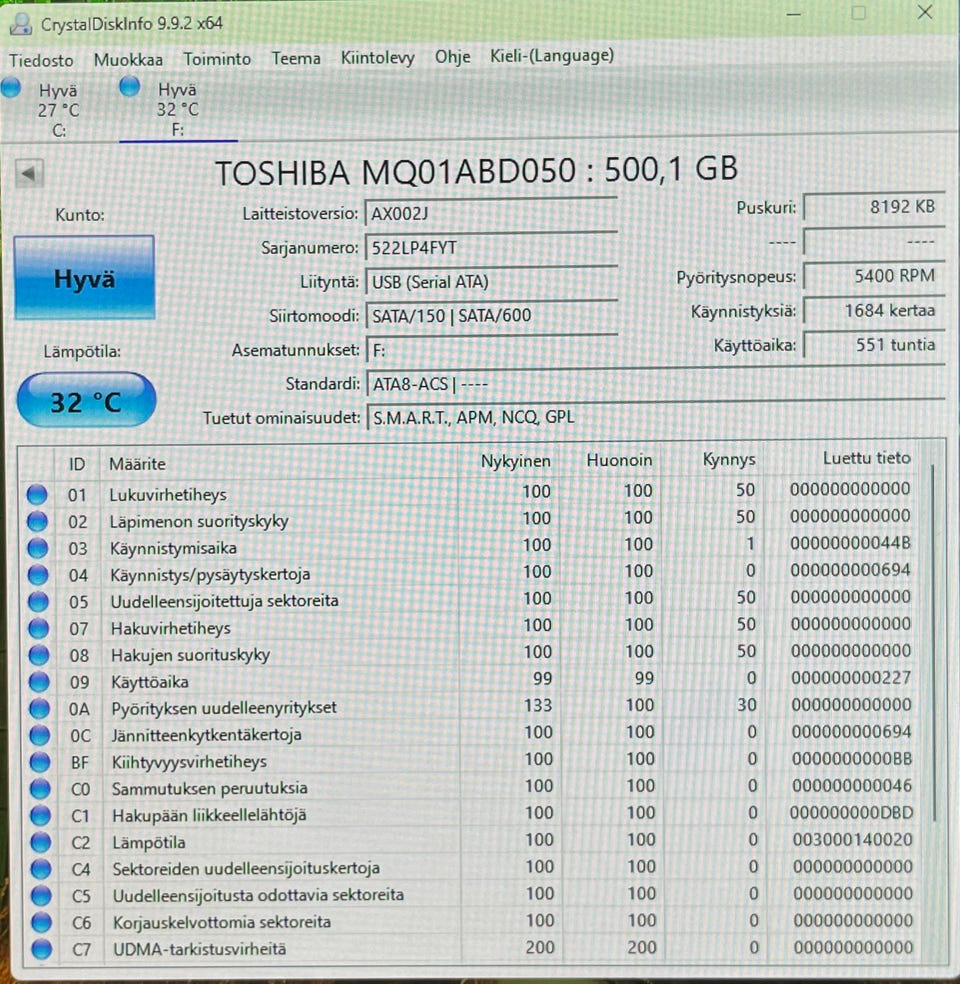
Task: Click the status orb for Hakuvirhetiheys row
Action: pyautogui.click(x=38, y=628)
